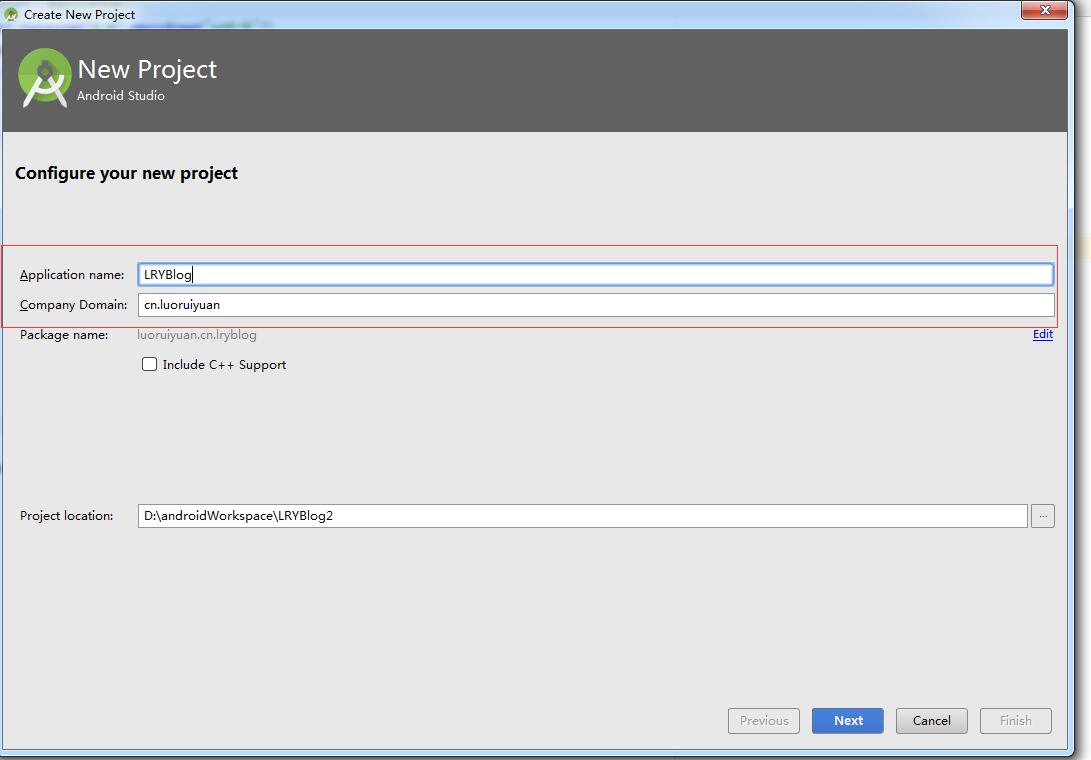Click the Previous button
The width and height of the screenshot is (1091, 760).
(764, 720)
